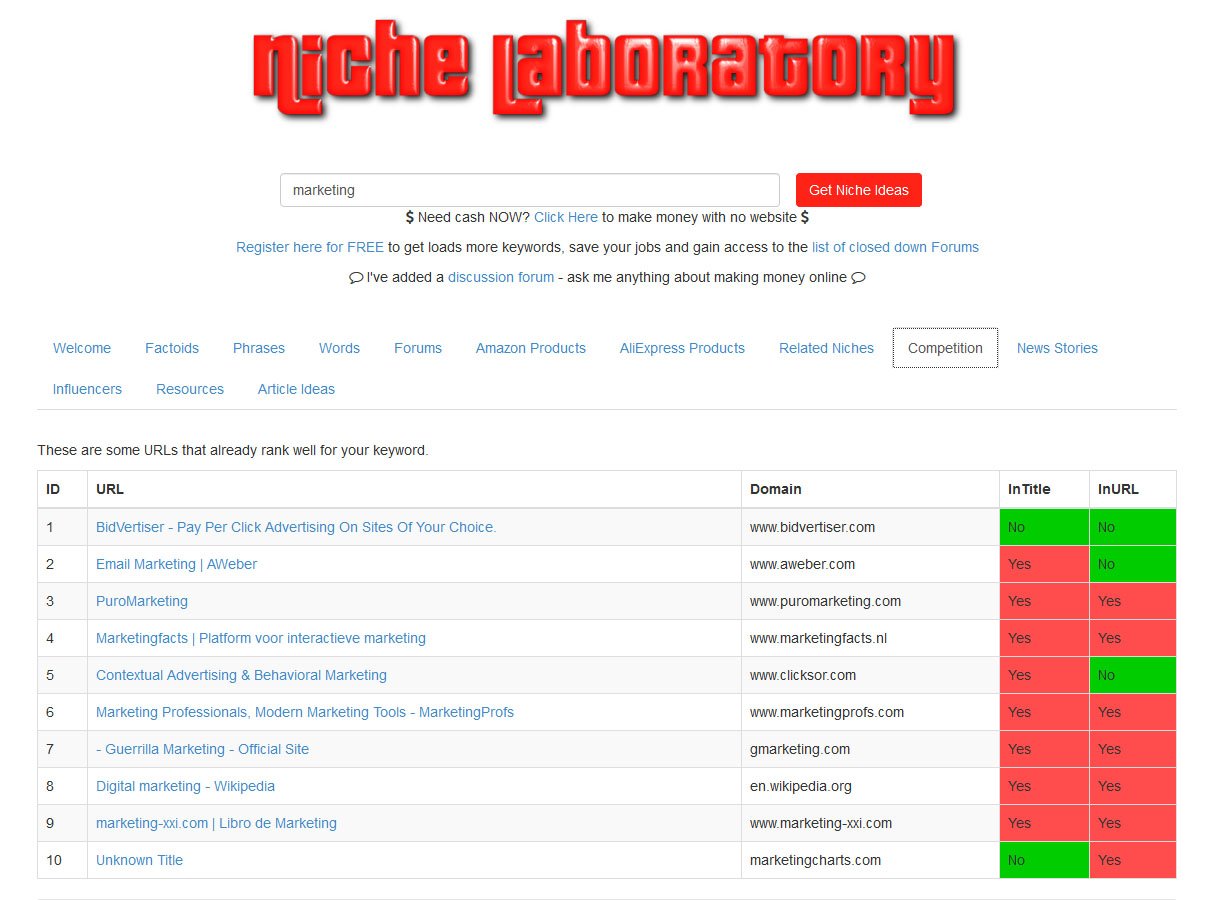Switch to the Welcome tab

click(82, 348)
